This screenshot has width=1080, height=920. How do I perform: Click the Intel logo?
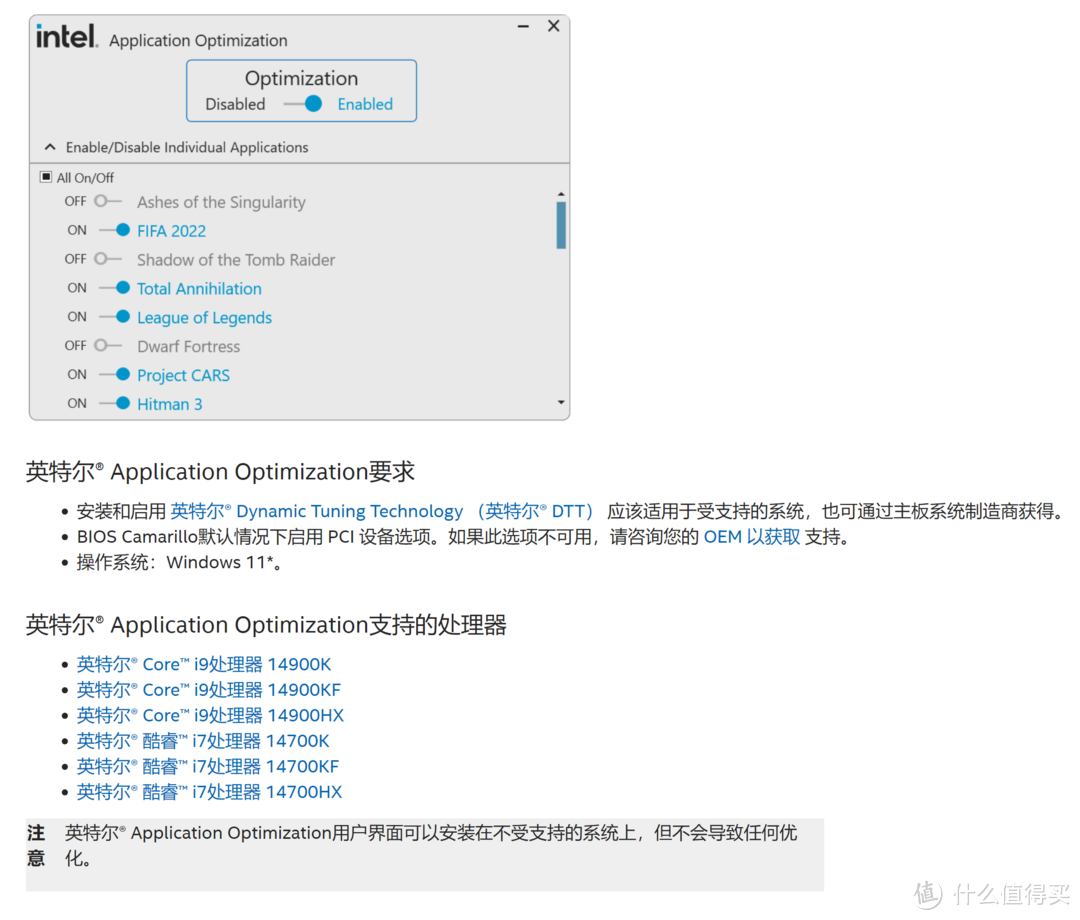tap(67, 36)
